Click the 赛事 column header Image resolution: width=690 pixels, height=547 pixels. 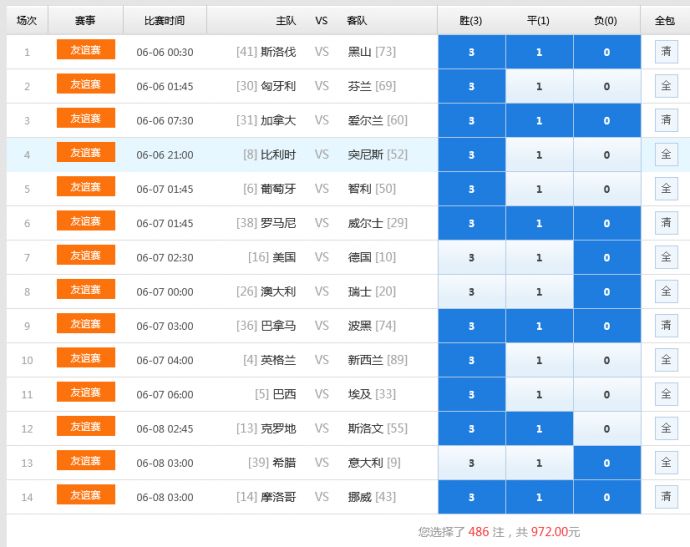coord(85,20)
